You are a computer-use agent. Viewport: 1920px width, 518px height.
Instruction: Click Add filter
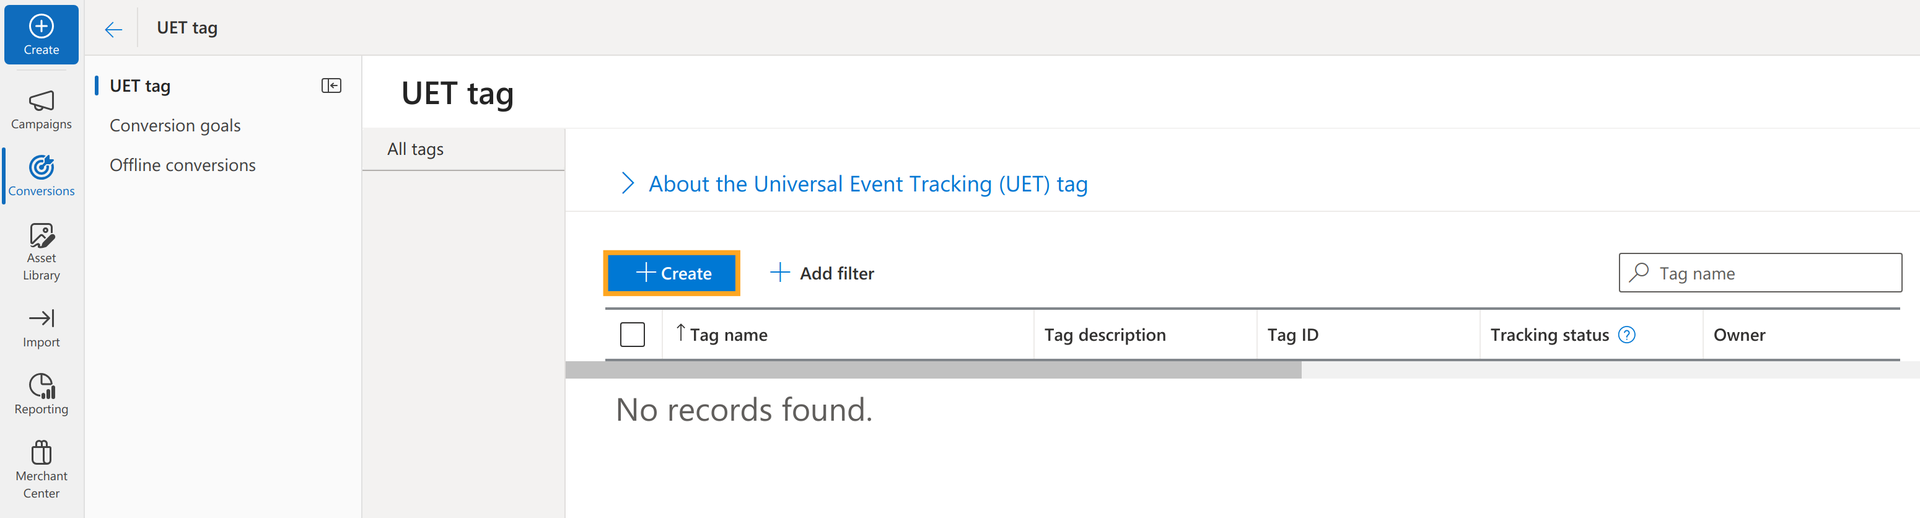[822, 273]
